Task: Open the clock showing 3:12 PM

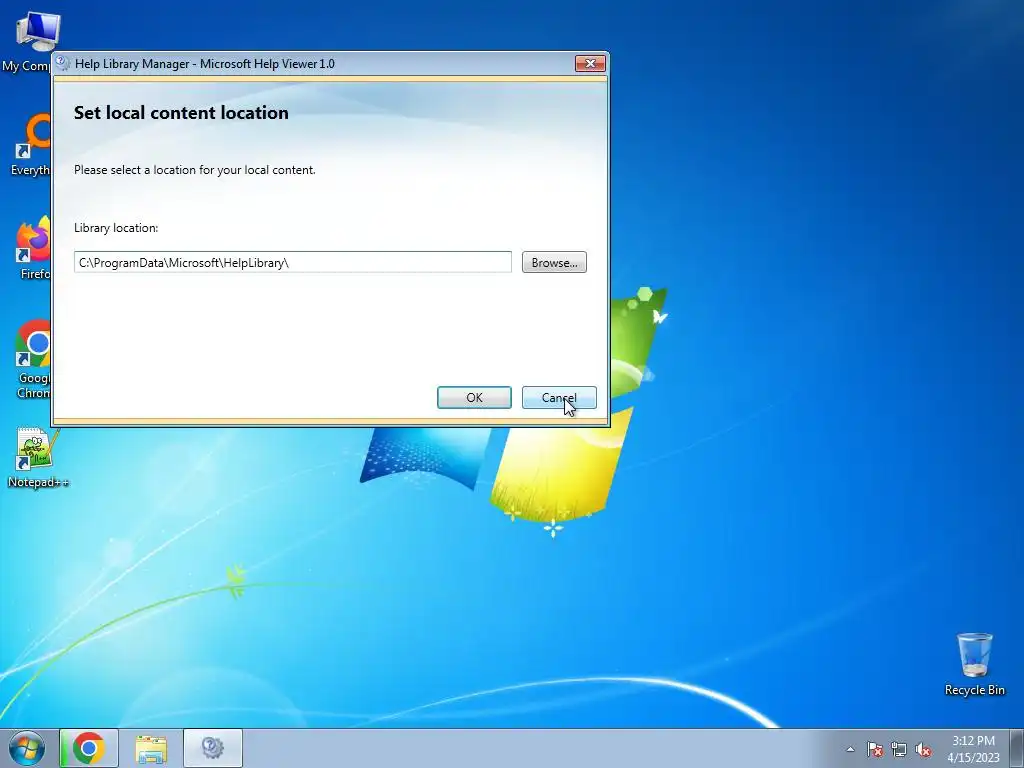Action: coord(973,748)
